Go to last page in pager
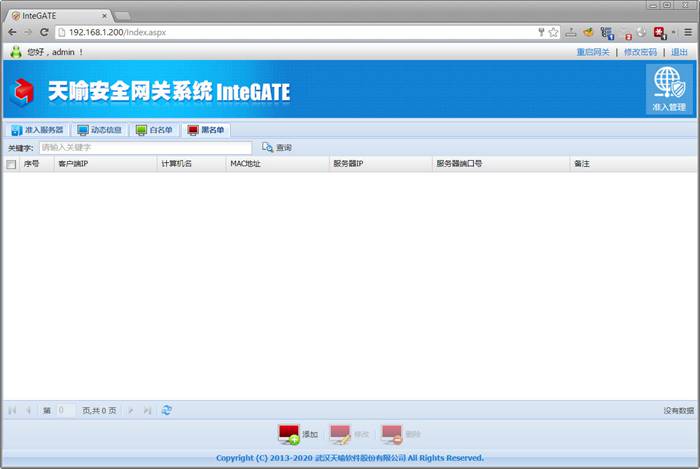 (x=147, y=410)
